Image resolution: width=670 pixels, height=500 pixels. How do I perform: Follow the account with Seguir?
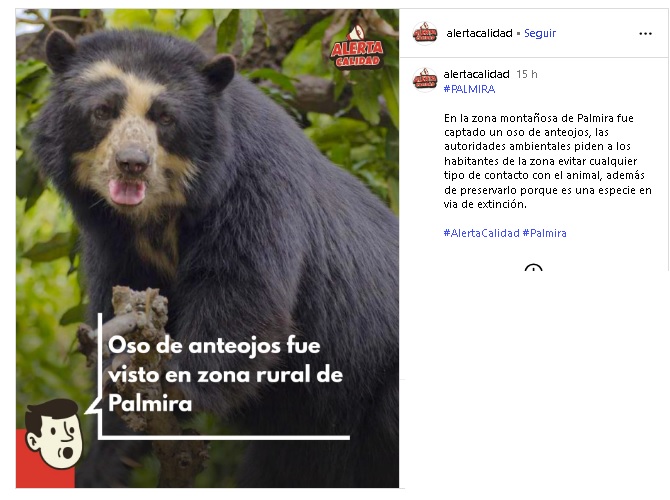click(x=540, y=33)
